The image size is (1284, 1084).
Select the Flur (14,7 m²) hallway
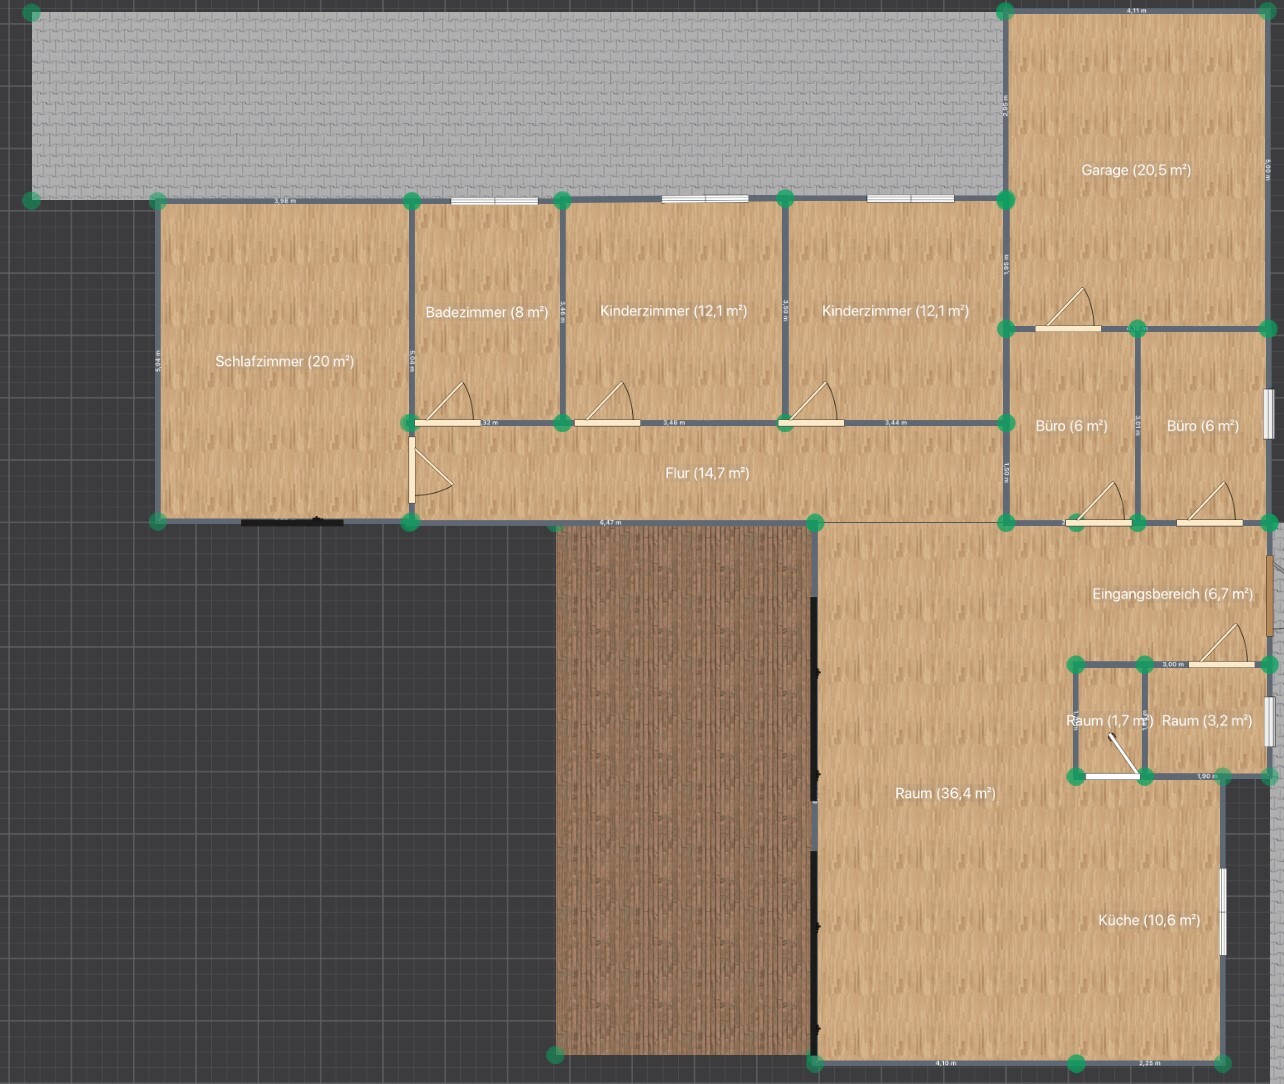(x=706, y=473)
